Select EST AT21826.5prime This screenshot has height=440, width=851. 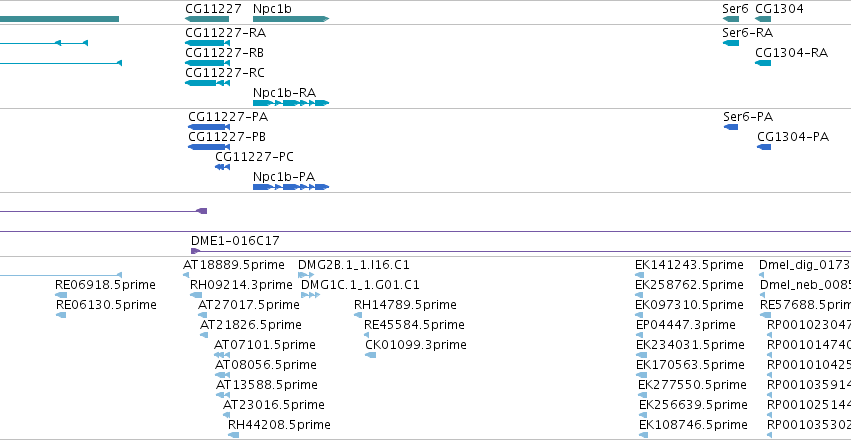pos(204,335)
